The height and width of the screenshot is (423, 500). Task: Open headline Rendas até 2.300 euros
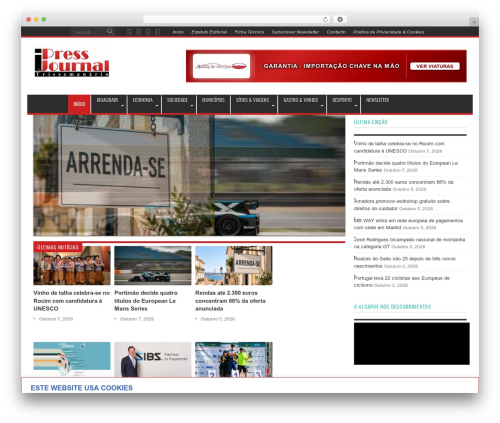point(230,301)
